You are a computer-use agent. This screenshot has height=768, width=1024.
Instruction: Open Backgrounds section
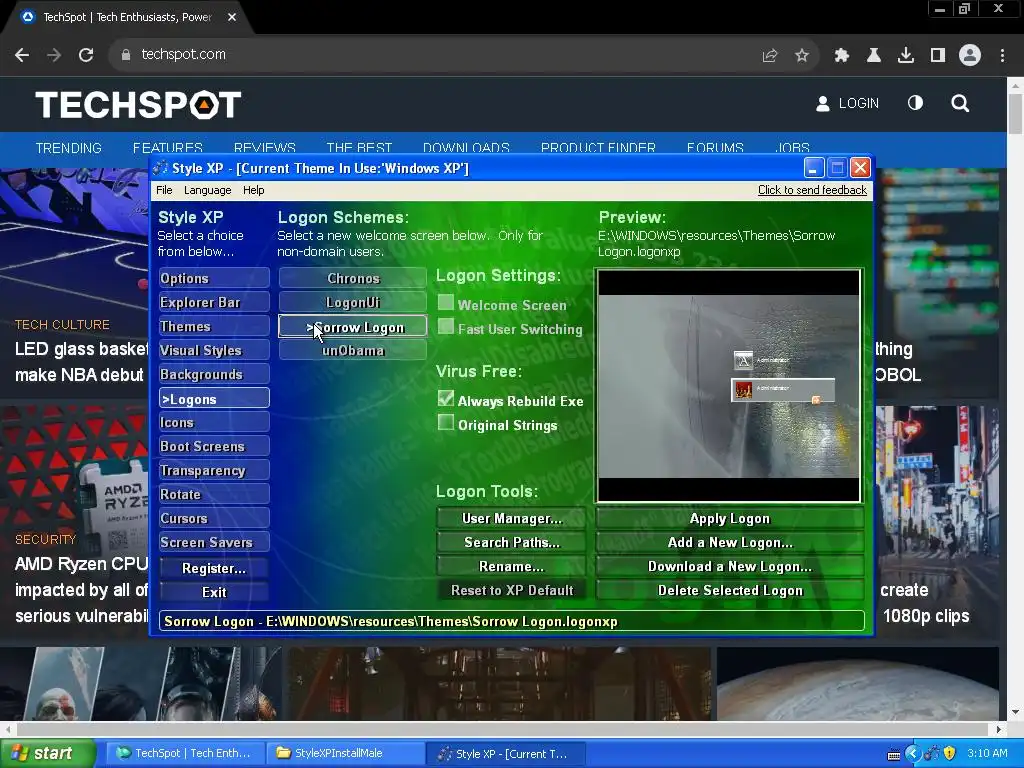pos(214,374)
